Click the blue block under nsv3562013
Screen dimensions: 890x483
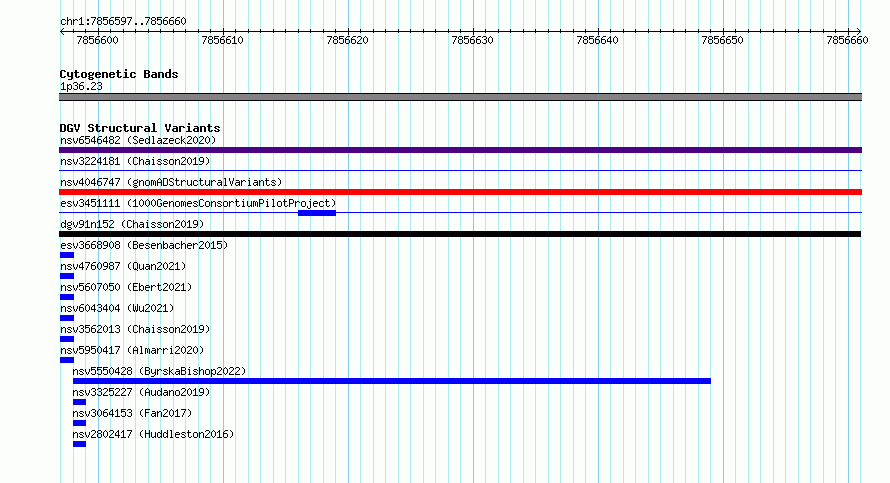[x=66, y=339]
